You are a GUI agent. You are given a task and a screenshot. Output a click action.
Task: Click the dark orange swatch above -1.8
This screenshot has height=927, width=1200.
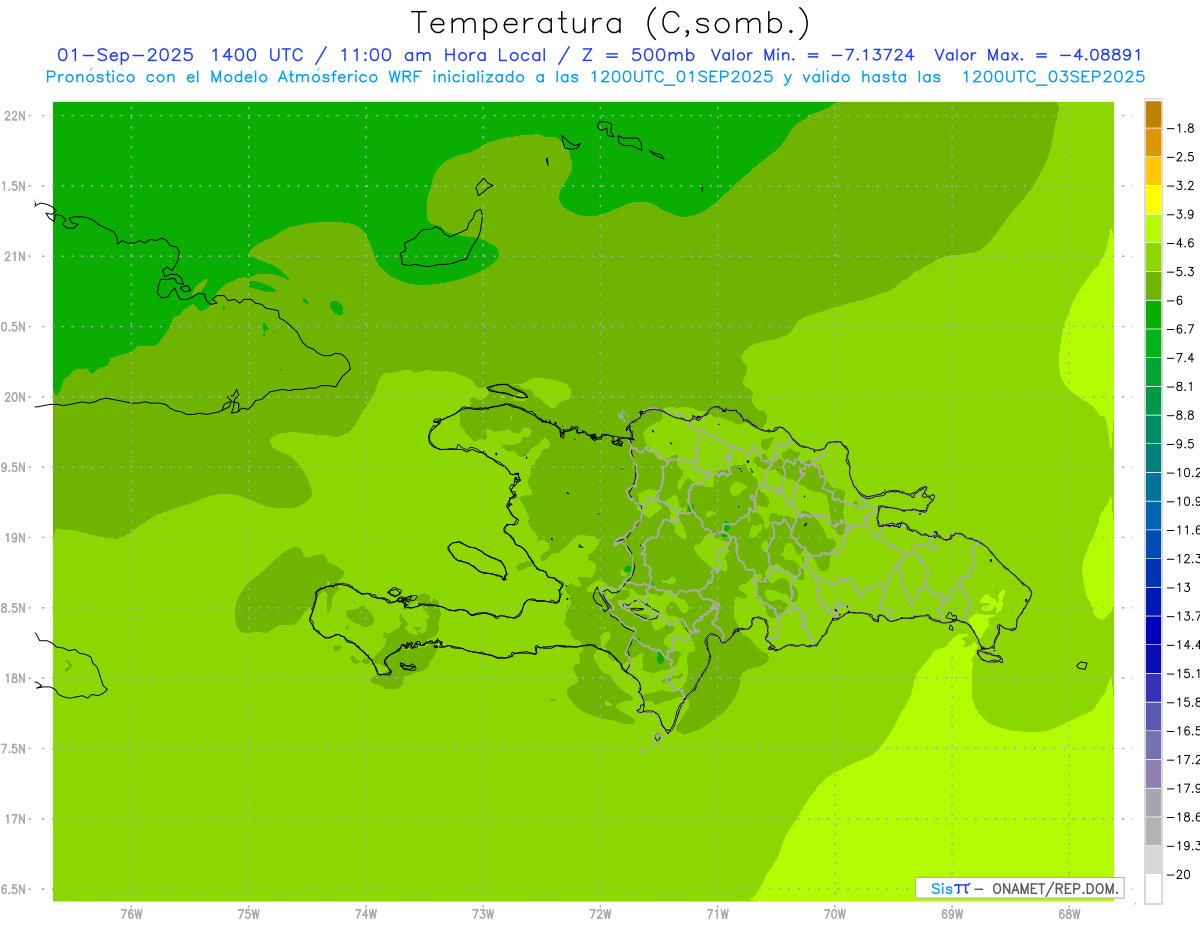pos(1153,113)
